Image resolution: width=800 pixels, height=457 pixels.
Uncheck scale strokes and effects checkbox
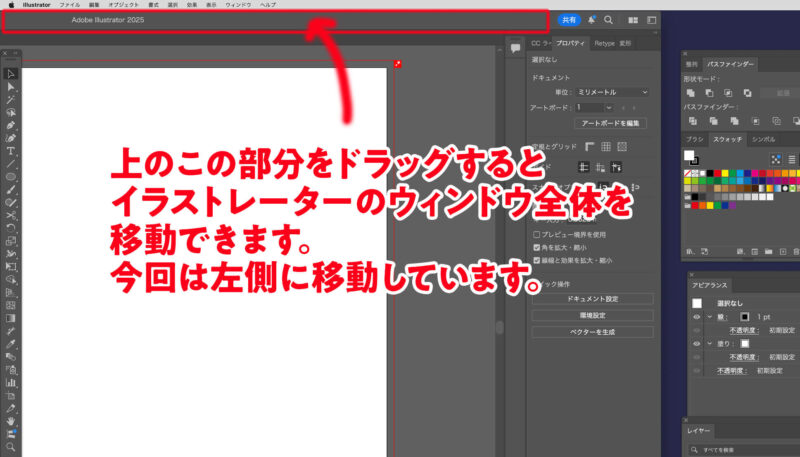(536, 260)
